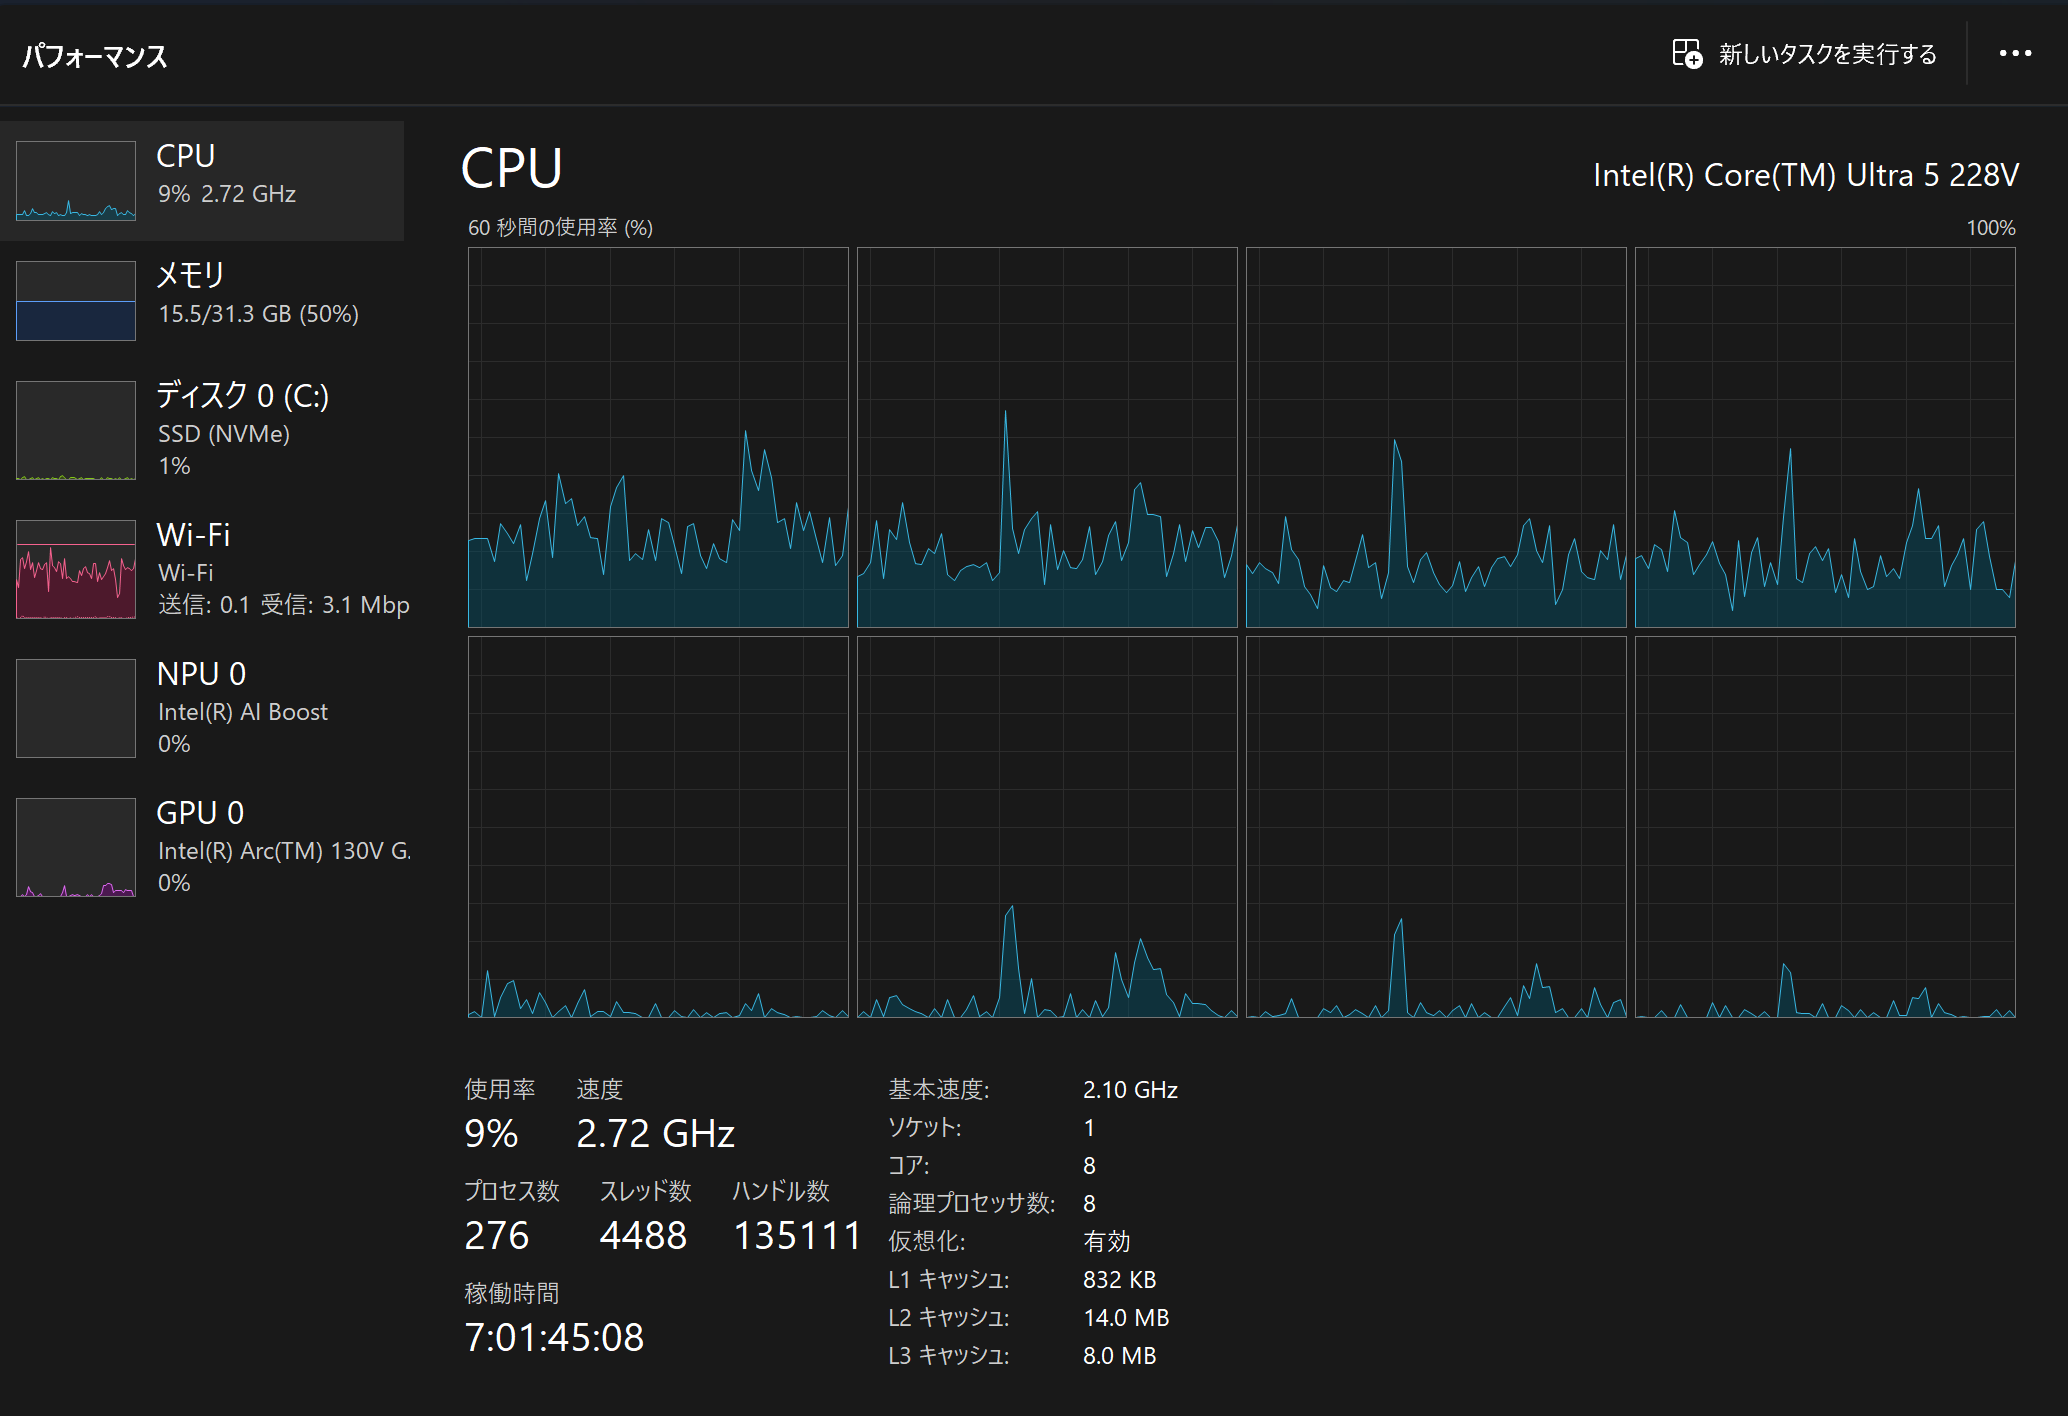Switch to the NPU 0 performance view
Viewport: 2068px width, 1416px height.
201,675
